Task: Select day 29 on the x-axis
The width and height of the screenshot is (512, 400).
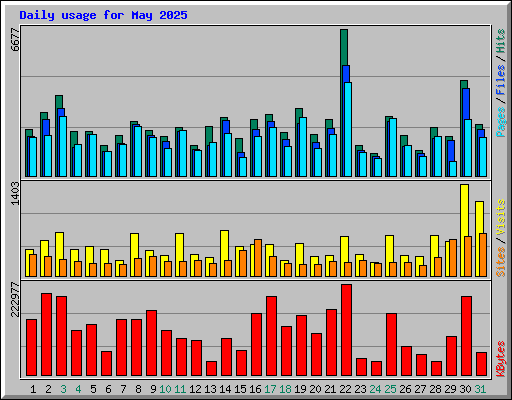Action: [x=450, y=389]
